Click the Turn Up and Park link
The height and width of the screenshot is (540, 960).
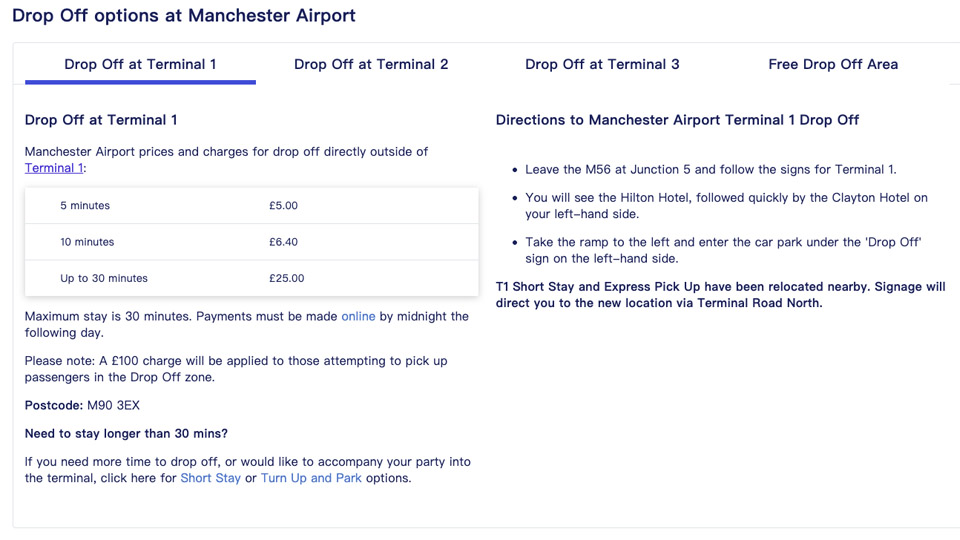311,478
